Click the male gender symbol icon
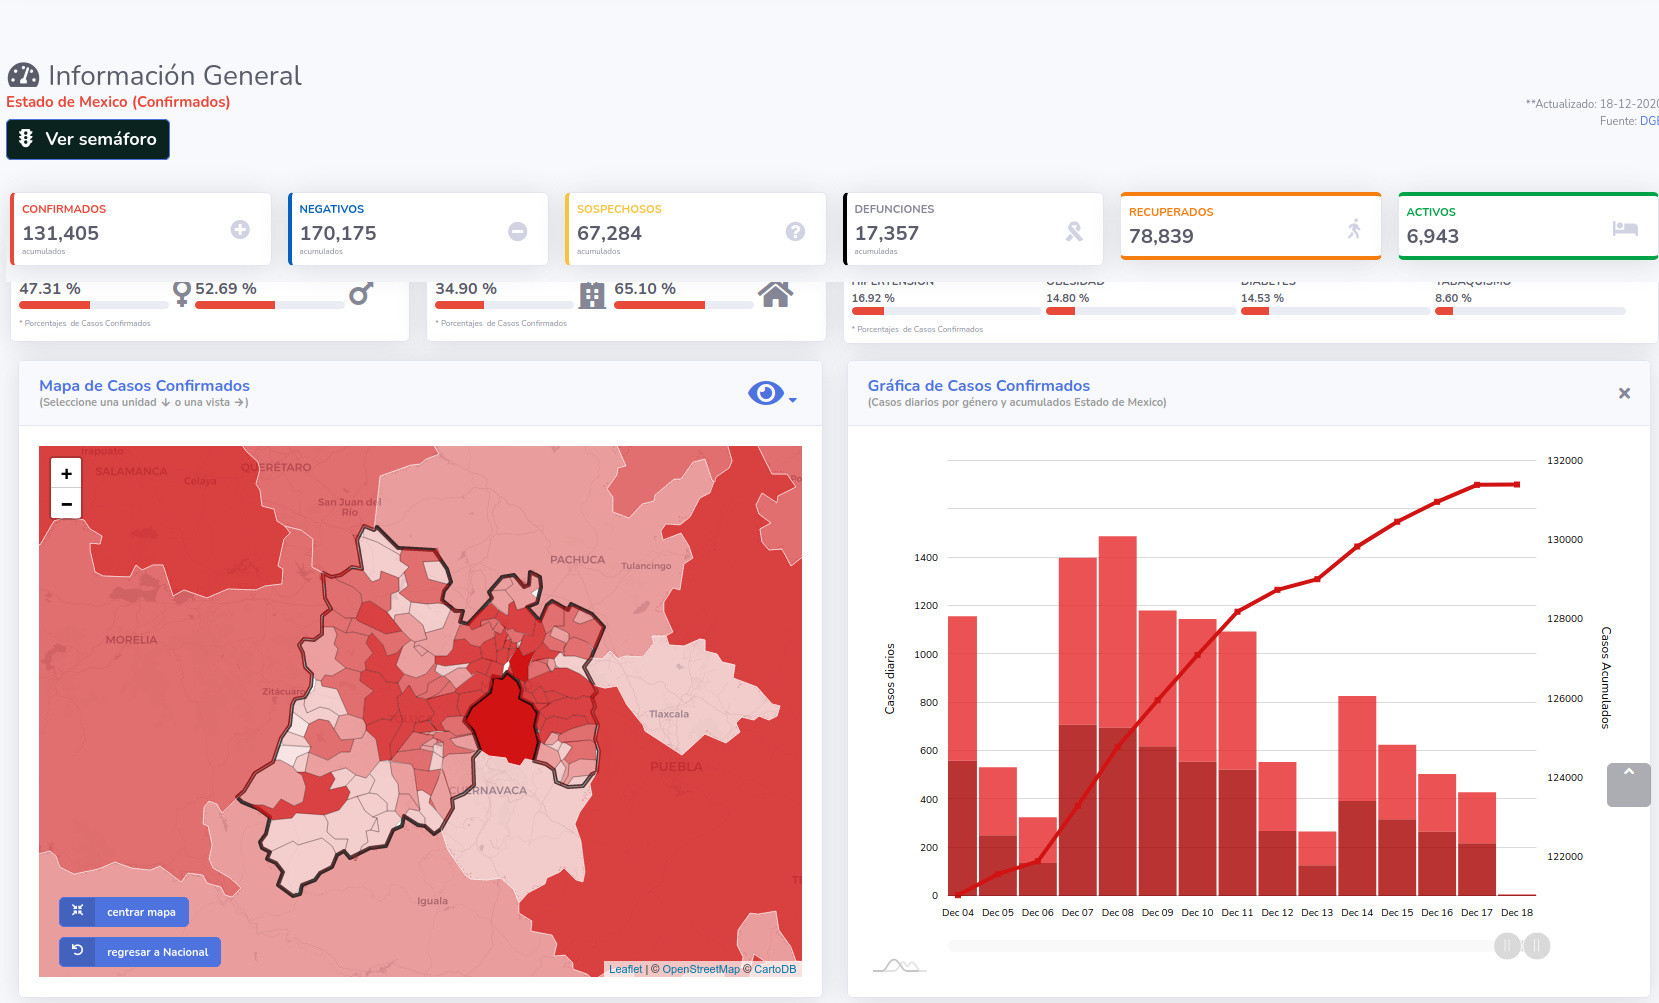Image resolution: width=1659 pixels, height=1003 pixels. click(x=361, y=293)
